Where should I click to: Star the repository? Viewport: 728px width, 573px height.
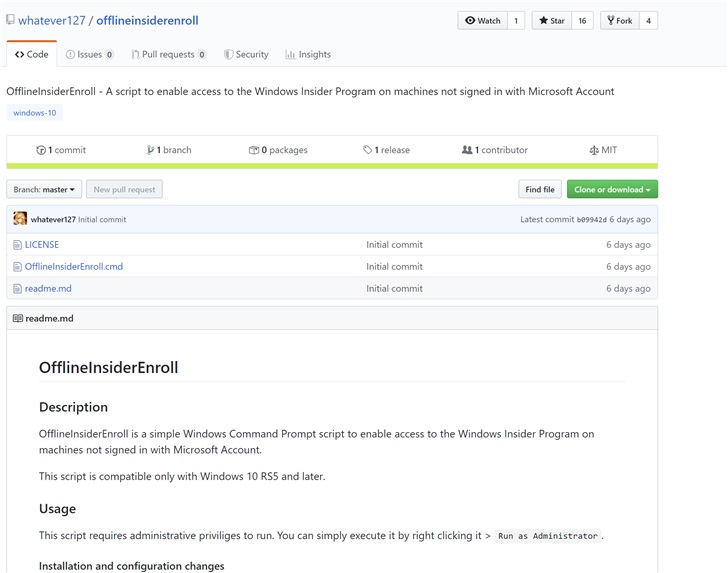click(552, 20)
